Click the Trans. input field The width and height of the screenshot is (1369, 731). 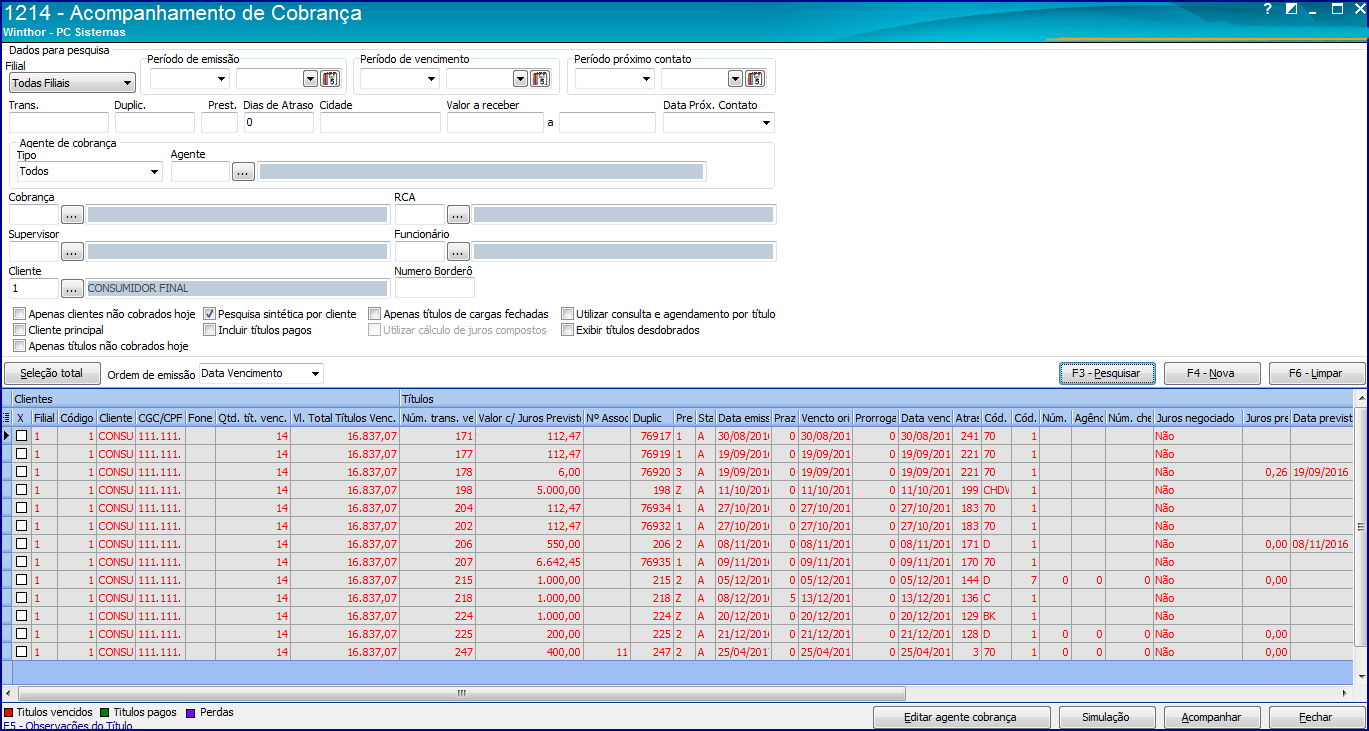pyautogui.click(x=58, y=123)
